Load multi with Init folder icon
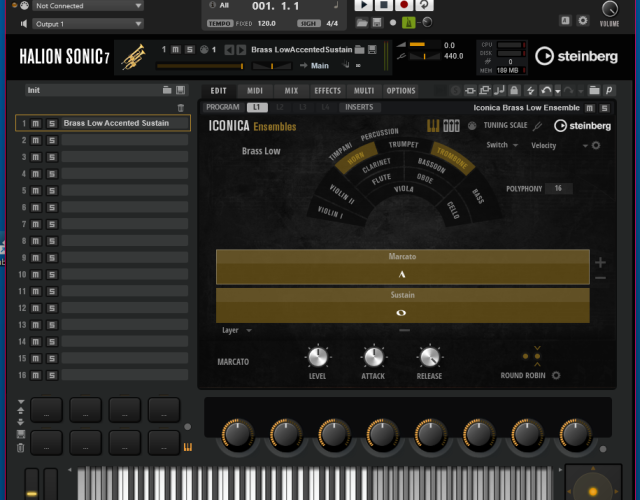The image size is (640, 500). pos(167,90)
